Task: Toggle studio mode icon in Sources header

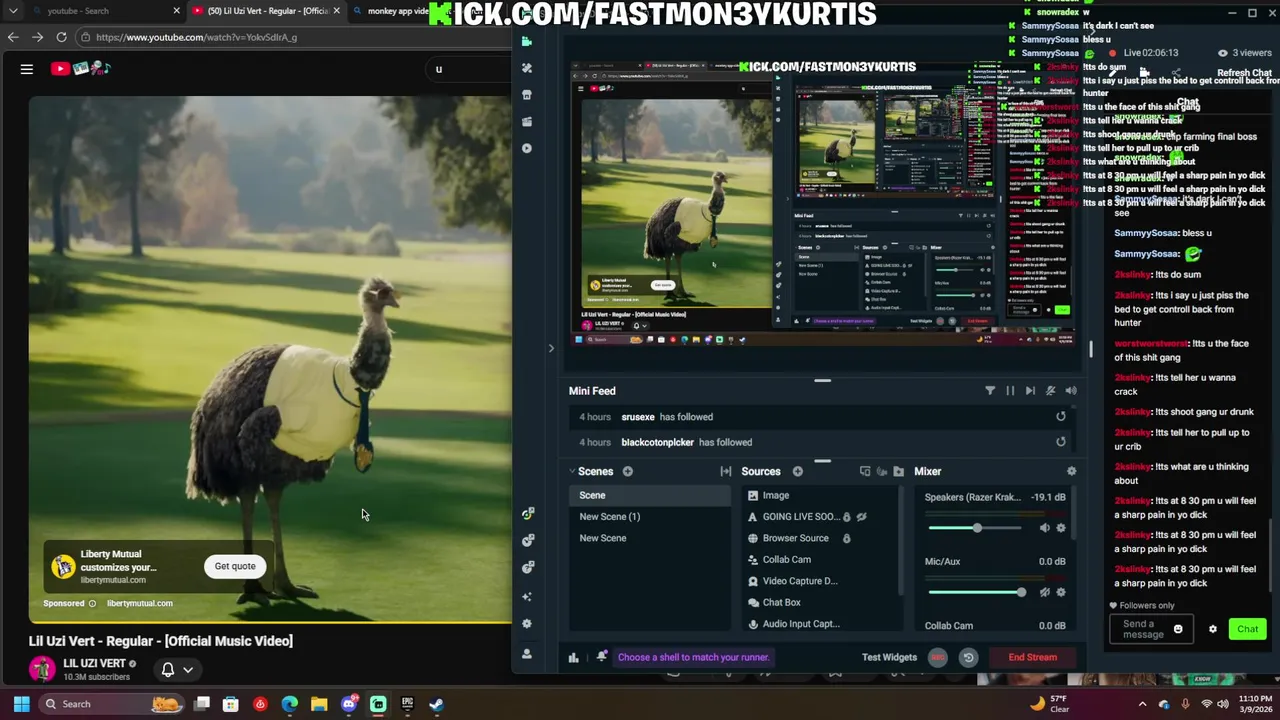Action: pos(865,471)
